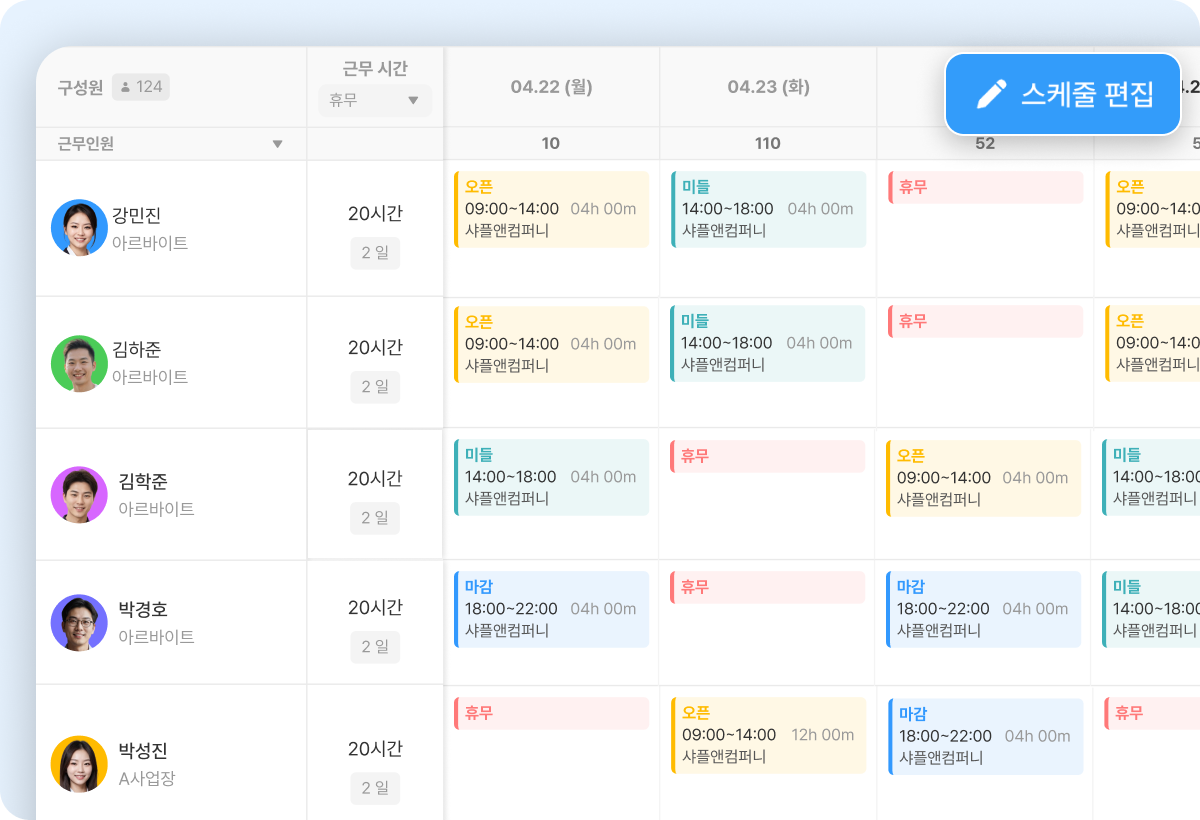
Task: Click 박경호's profile avatar
Action: (79, 622)
